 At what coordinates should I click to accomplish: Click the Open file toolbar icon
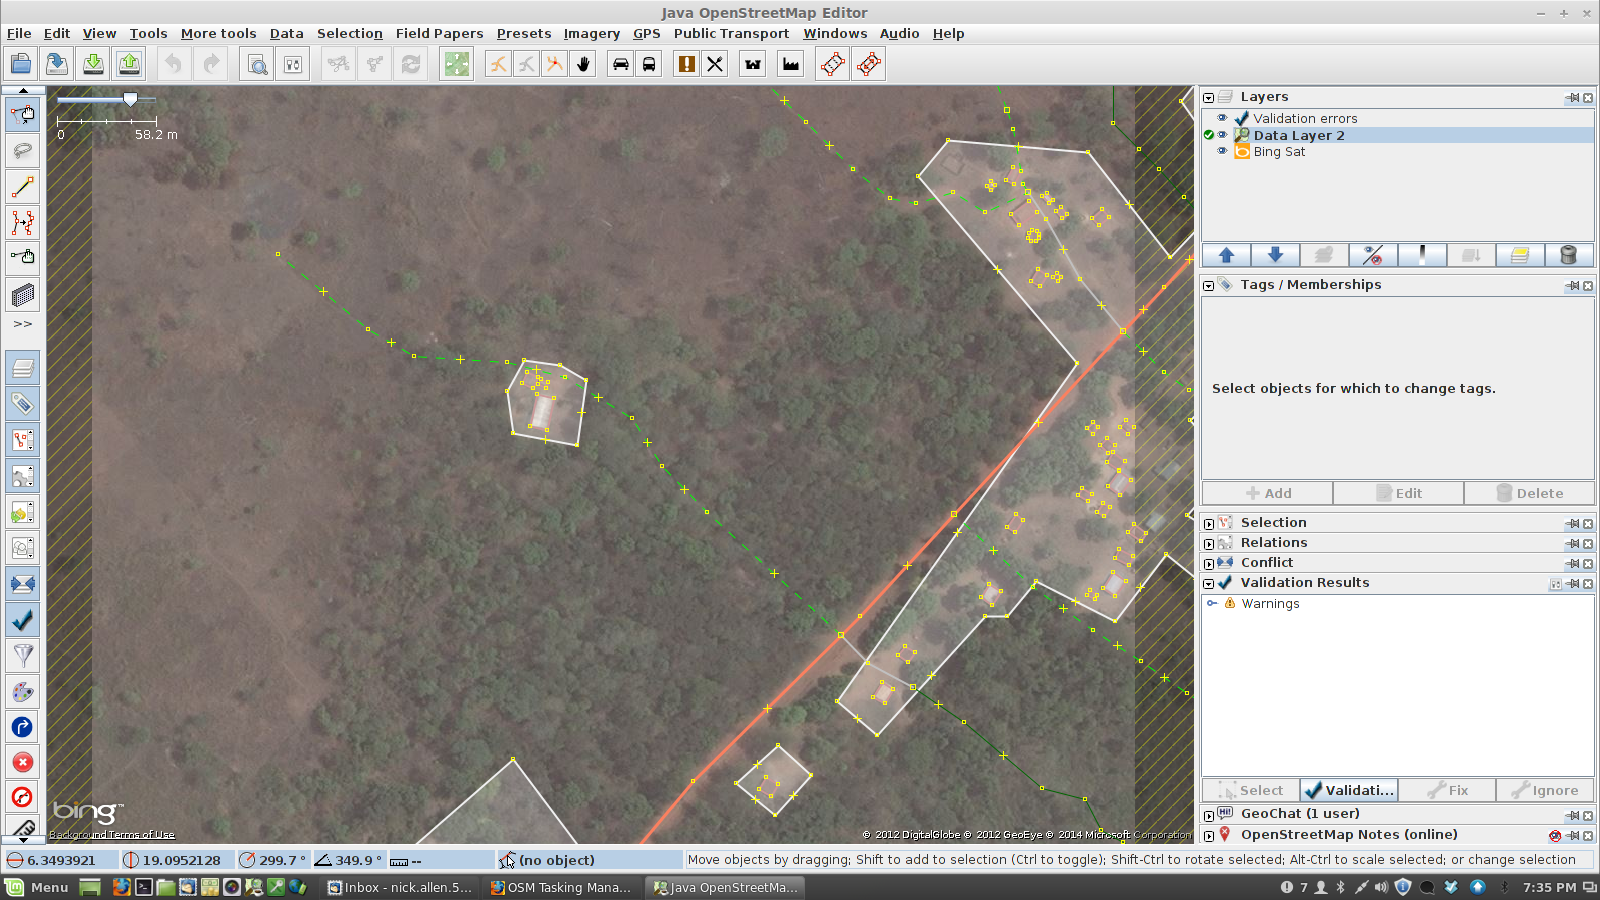coord(21,64)
